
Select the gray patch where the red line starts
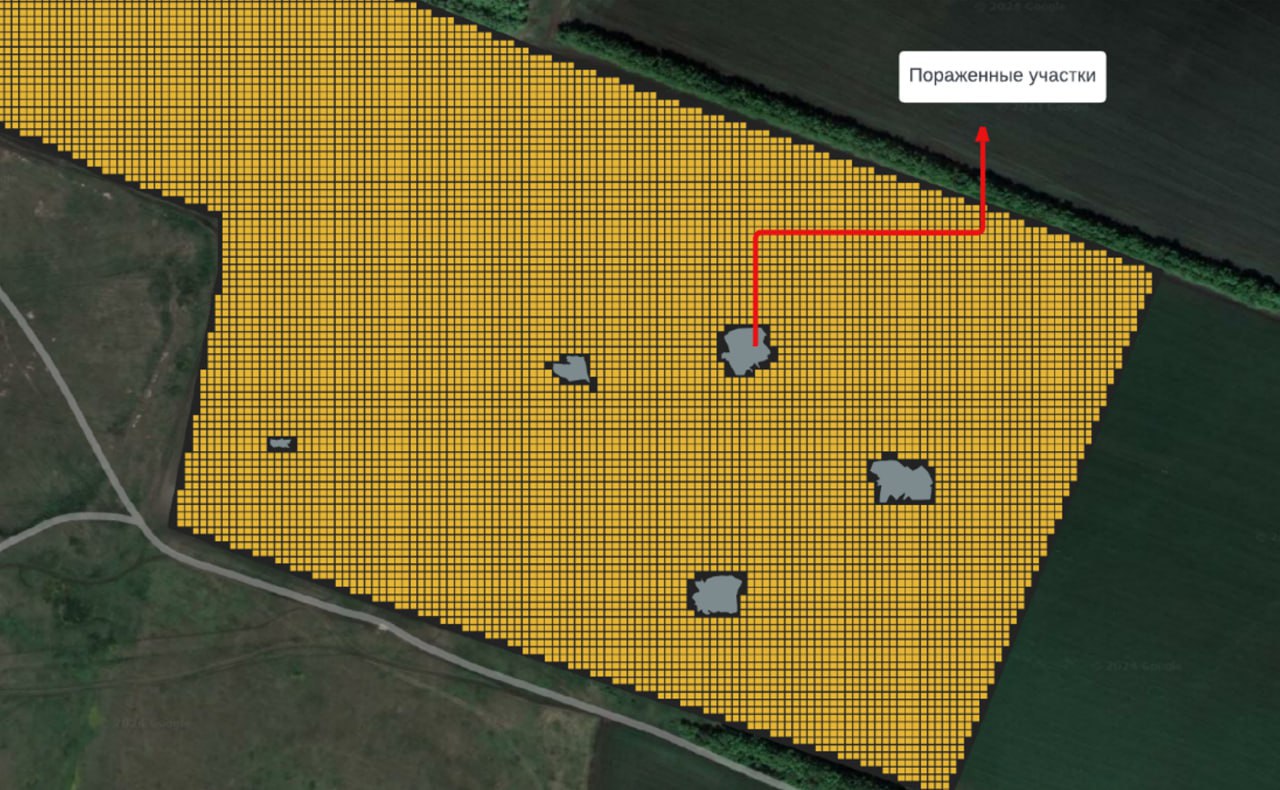(x=746, y=351)
